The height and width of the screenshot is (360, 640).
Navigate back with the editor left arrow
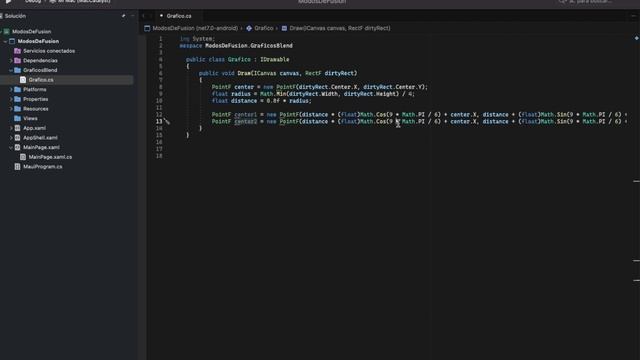pos(144,16)
